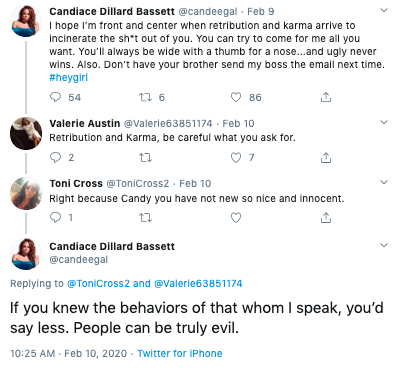Open options chevron on Toni Cross's tweet
This screenshot has height=369, width=395.
pos(384,182)
